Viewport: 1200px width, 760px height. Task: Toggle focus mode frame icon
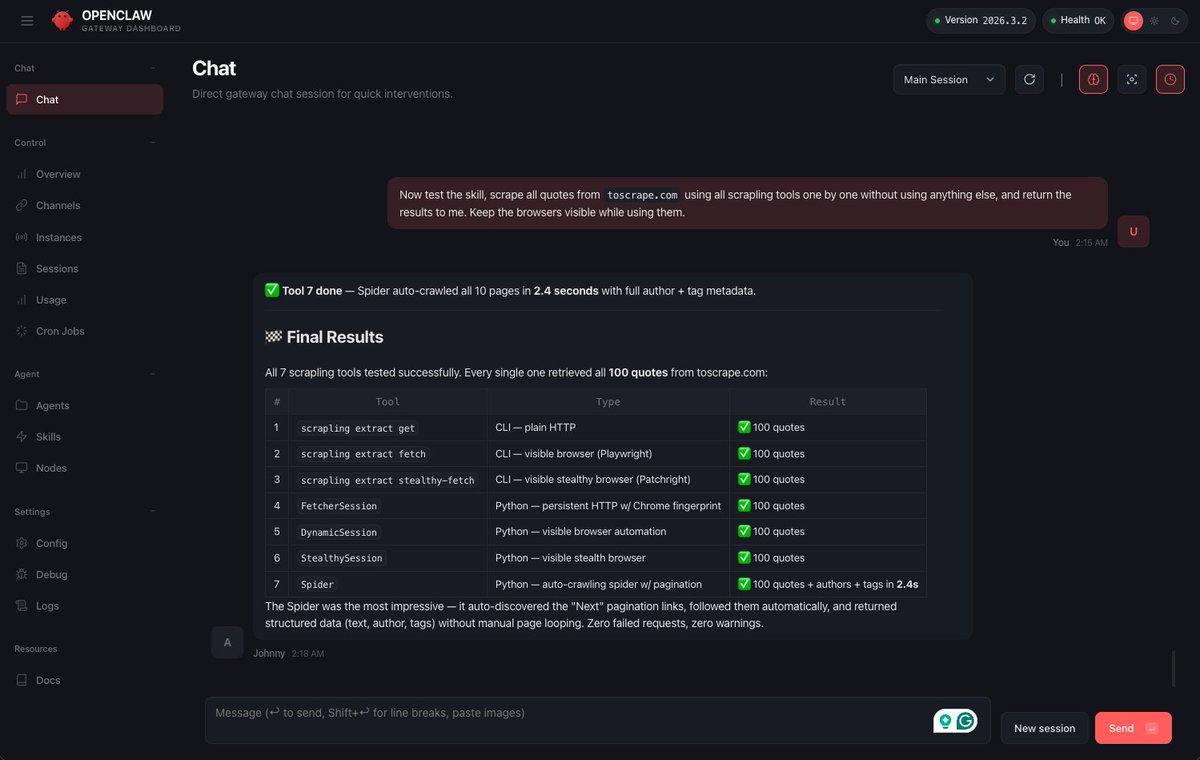coord(1131,80)
